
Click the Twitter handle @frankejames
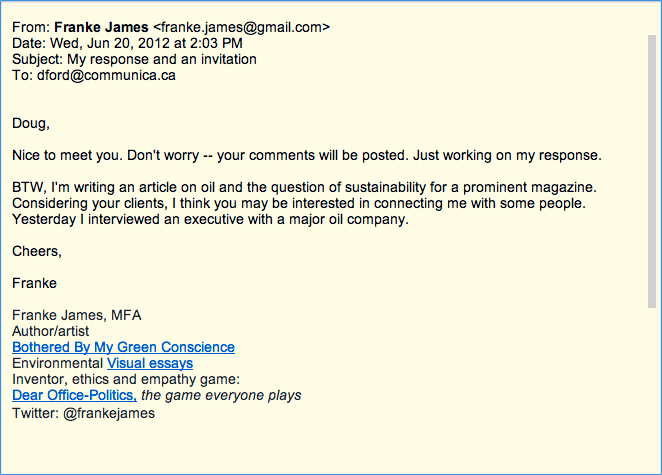pyautogui.click(x=109, y=413)
